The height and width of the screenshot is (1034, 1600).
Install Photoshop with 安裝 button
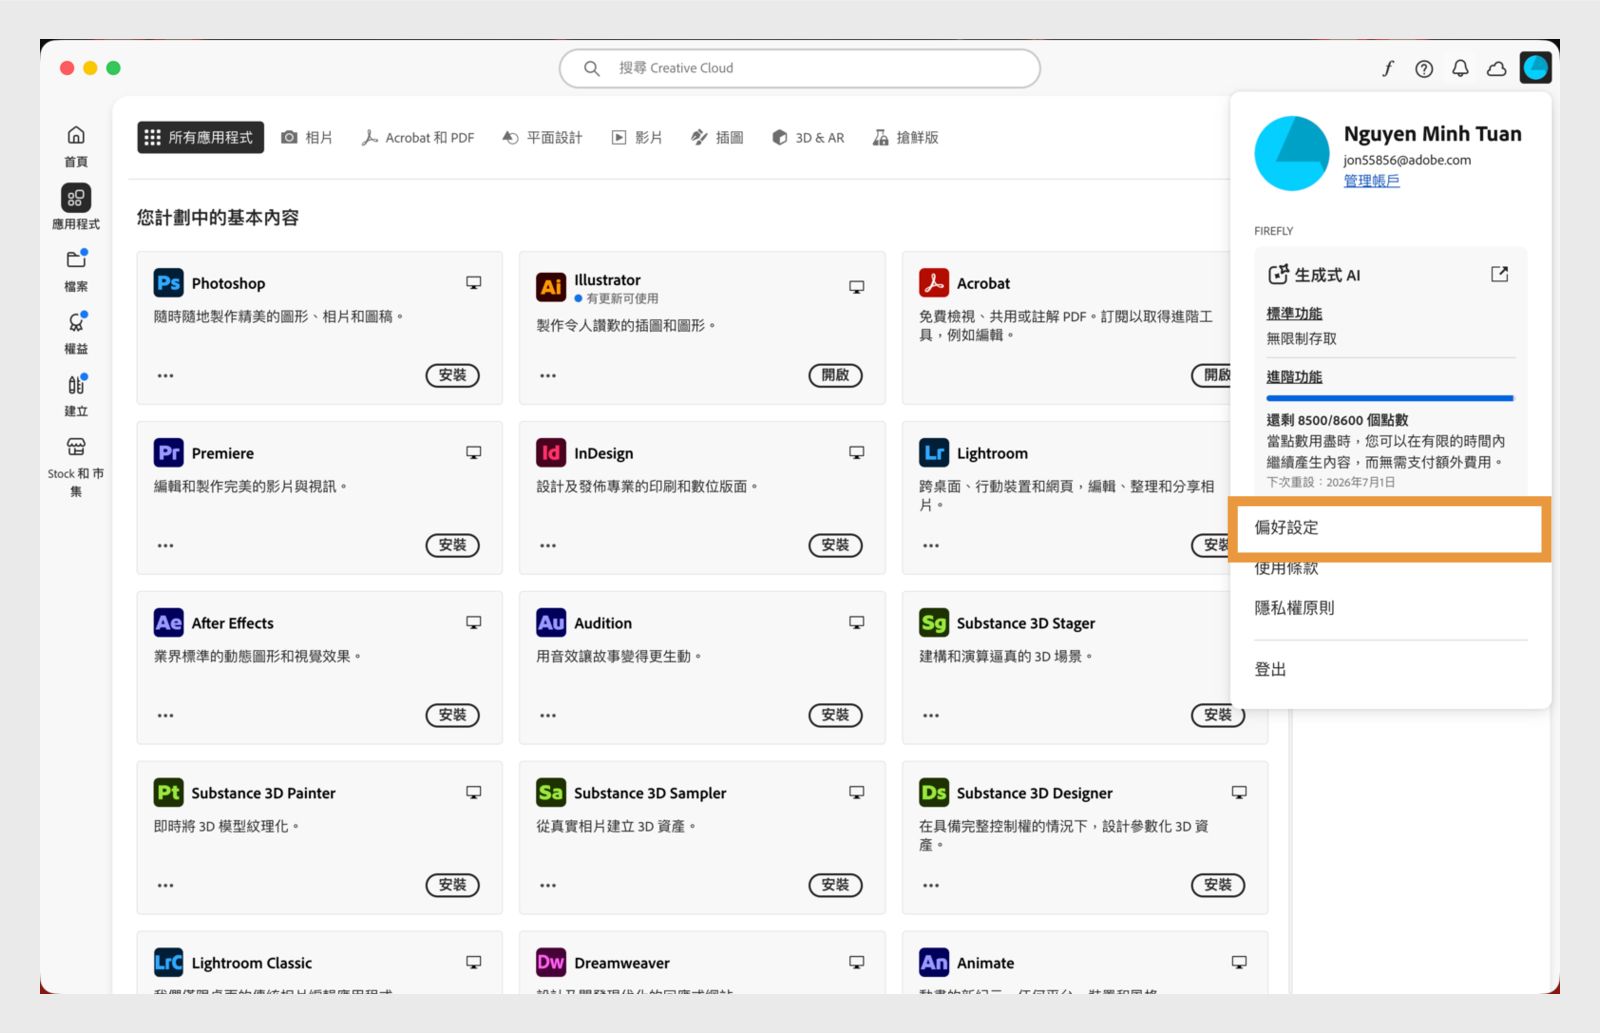click(453, 375)
